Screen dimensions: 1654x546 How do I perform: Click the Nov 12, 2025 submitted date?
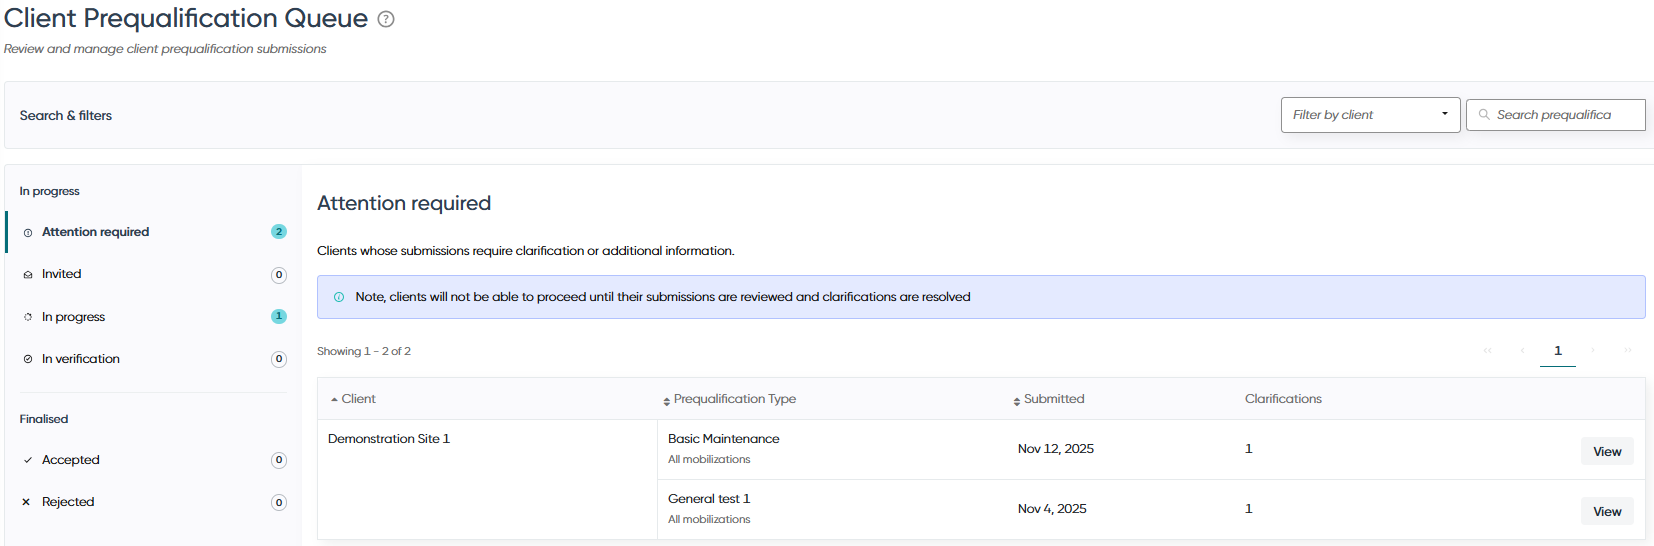(x=1056, y=449)
